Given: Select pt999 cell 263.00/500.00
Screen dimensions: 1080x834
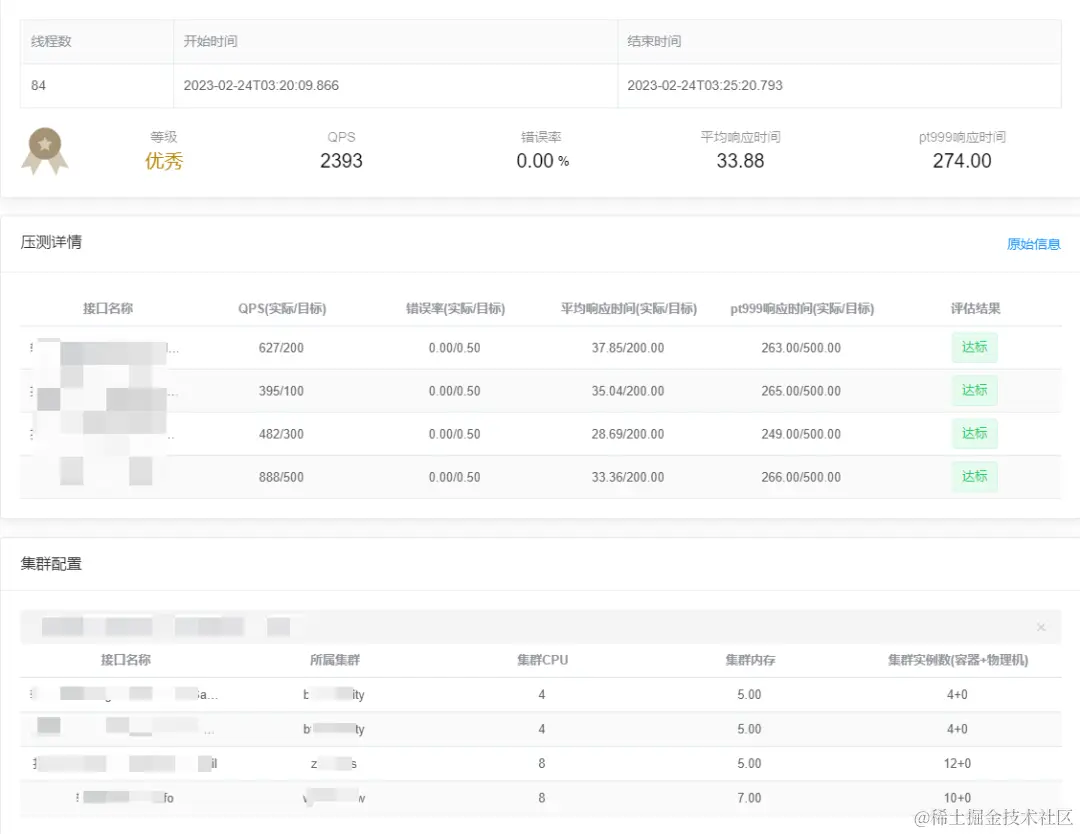Looking at the screenshot, I should click(x=801, y=348).
